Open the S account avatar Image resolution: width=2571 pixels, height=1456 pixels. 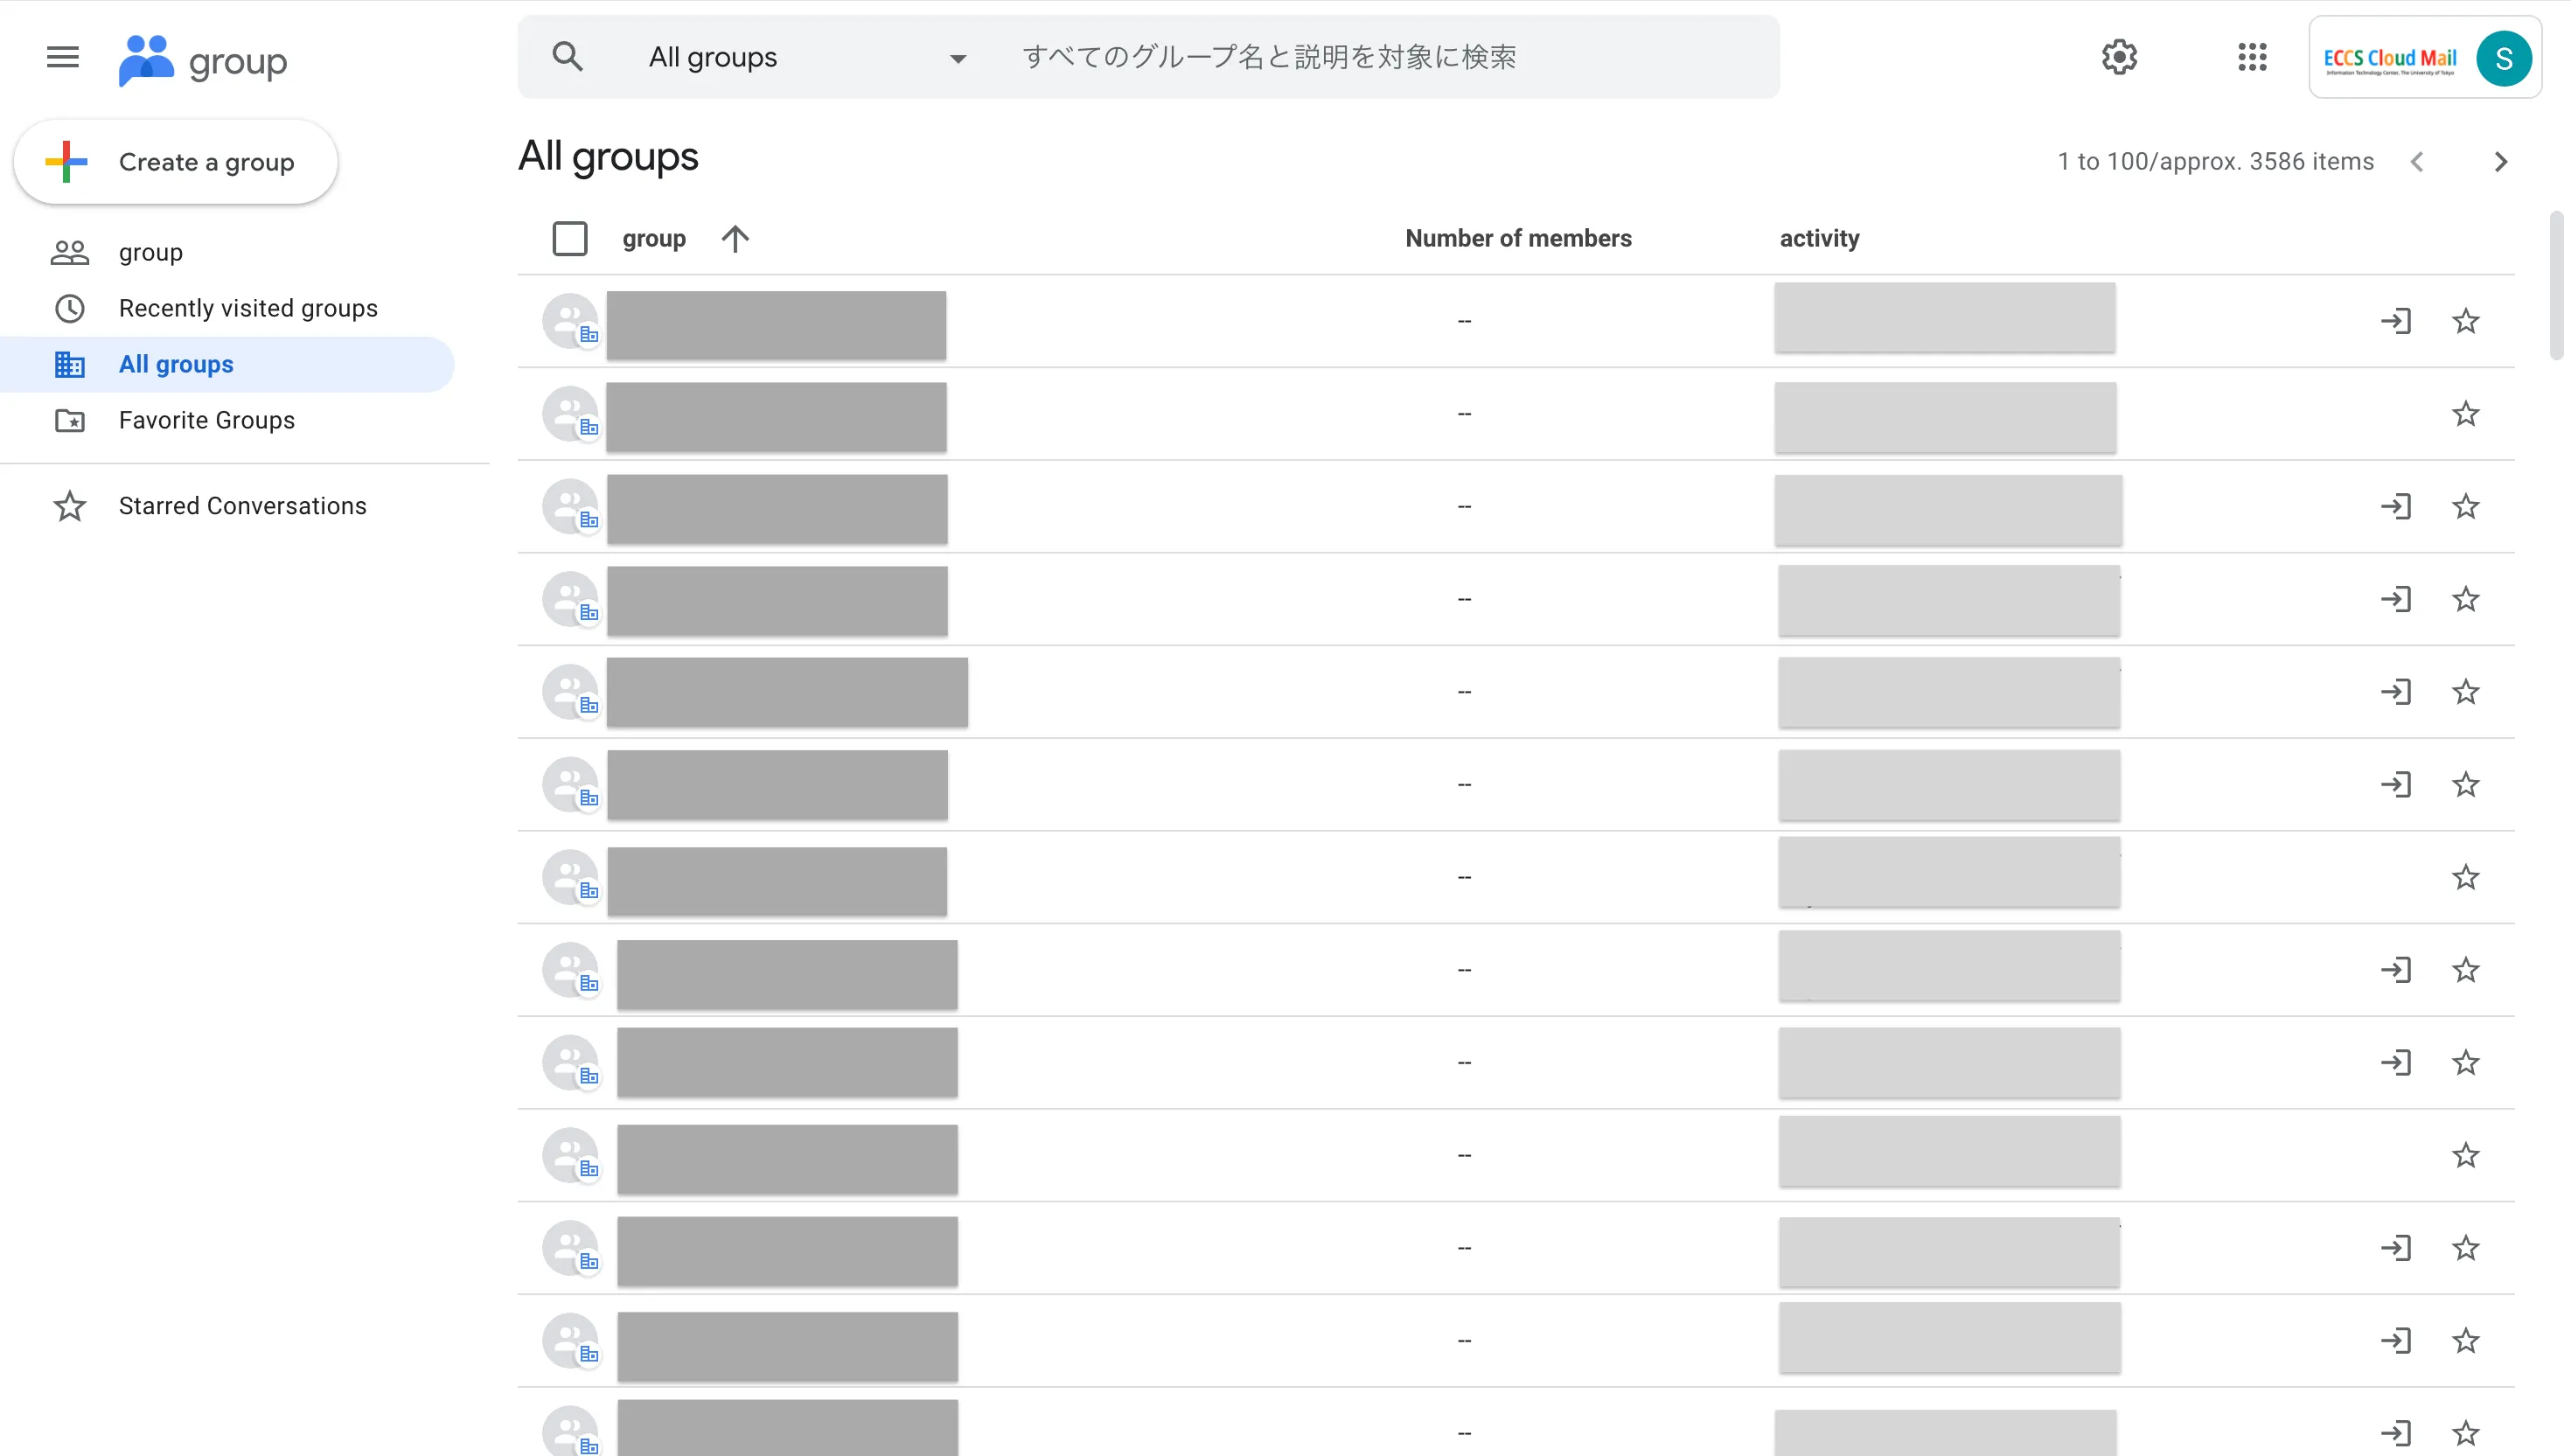coord(2503,58)
